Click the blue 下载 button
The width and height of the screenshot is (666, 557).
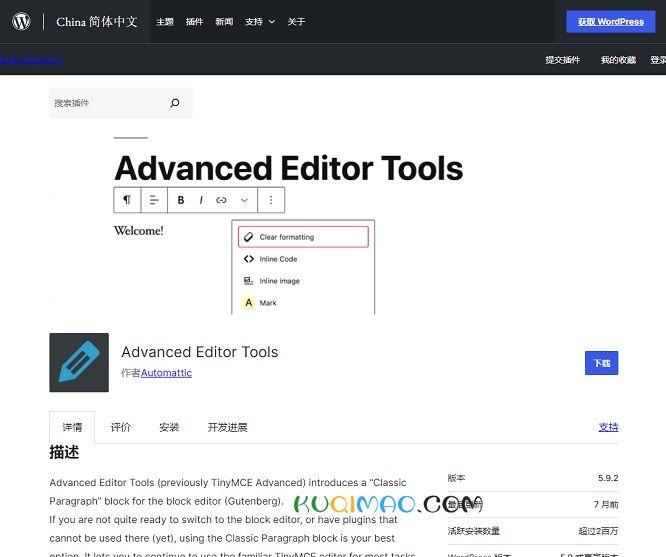tap(601, 363)
